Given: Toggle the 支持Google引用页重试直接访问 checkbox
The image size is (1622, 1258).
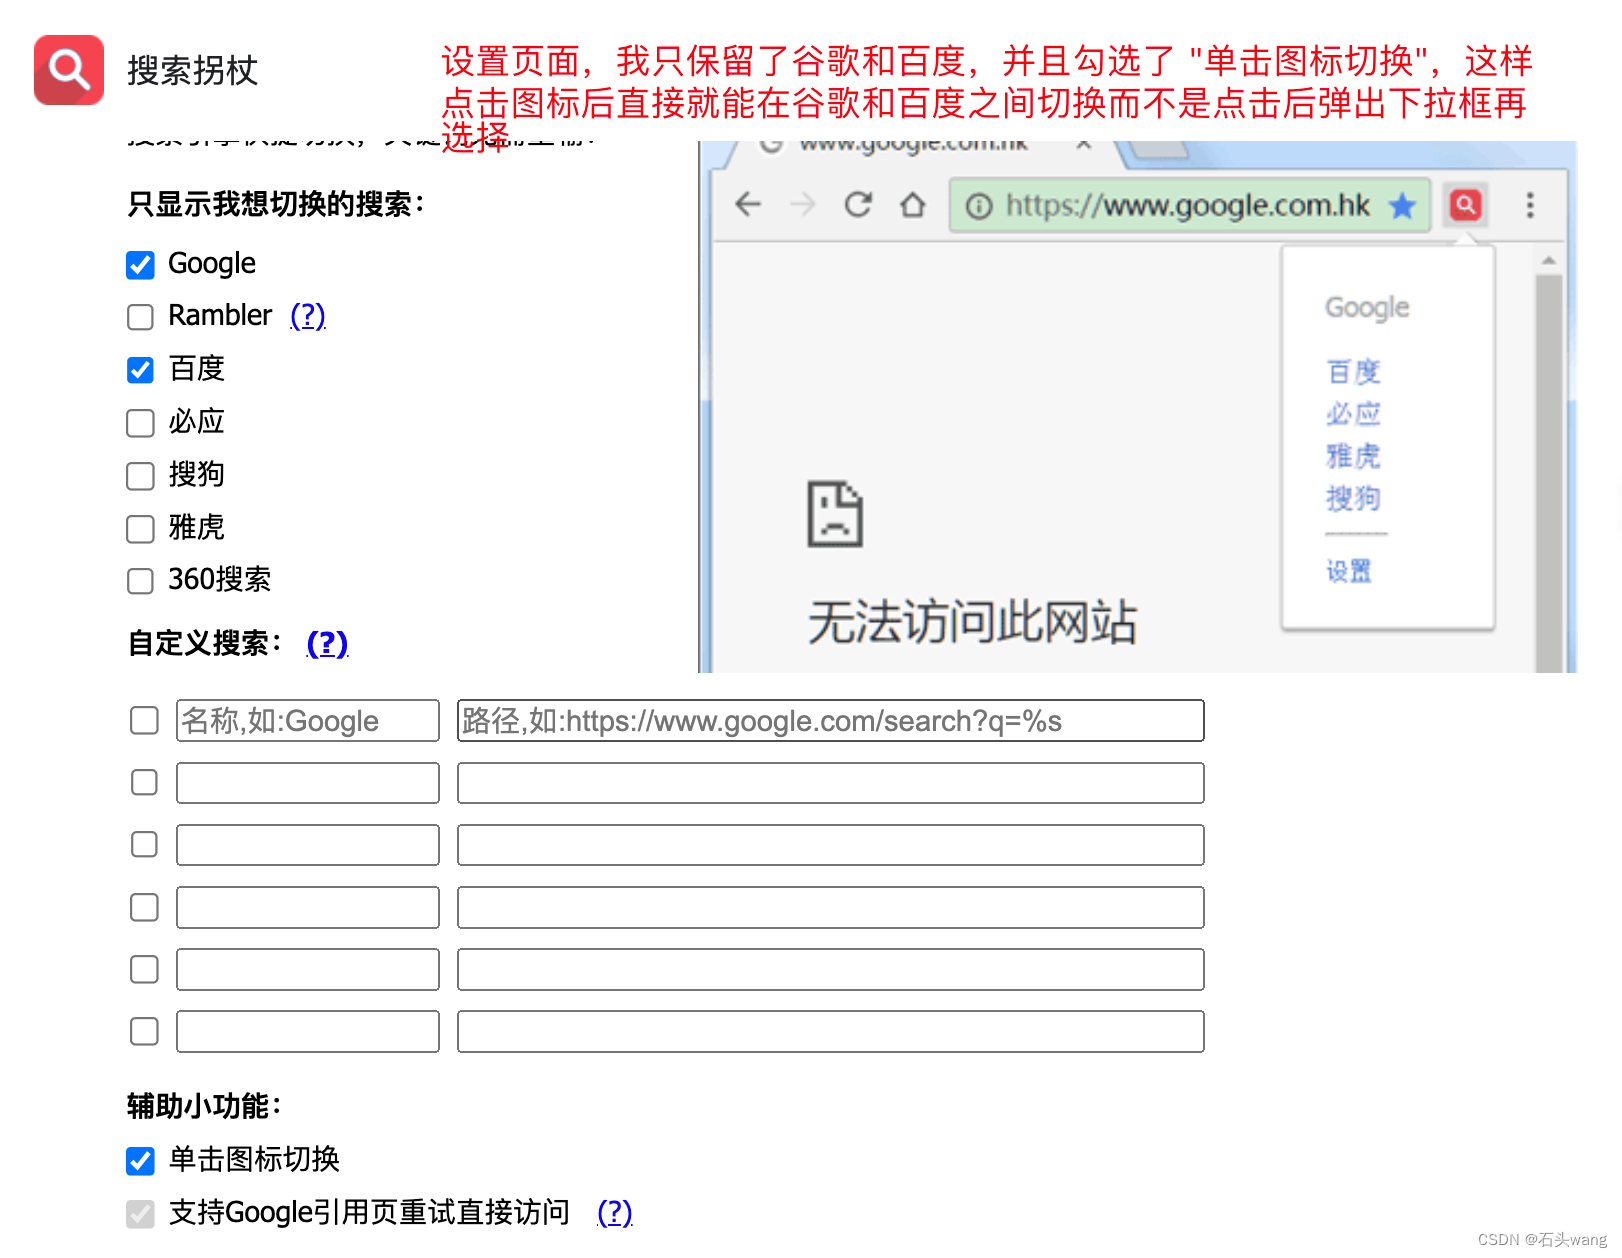Looking at the screenshot, I should [x=141, y=1214].
